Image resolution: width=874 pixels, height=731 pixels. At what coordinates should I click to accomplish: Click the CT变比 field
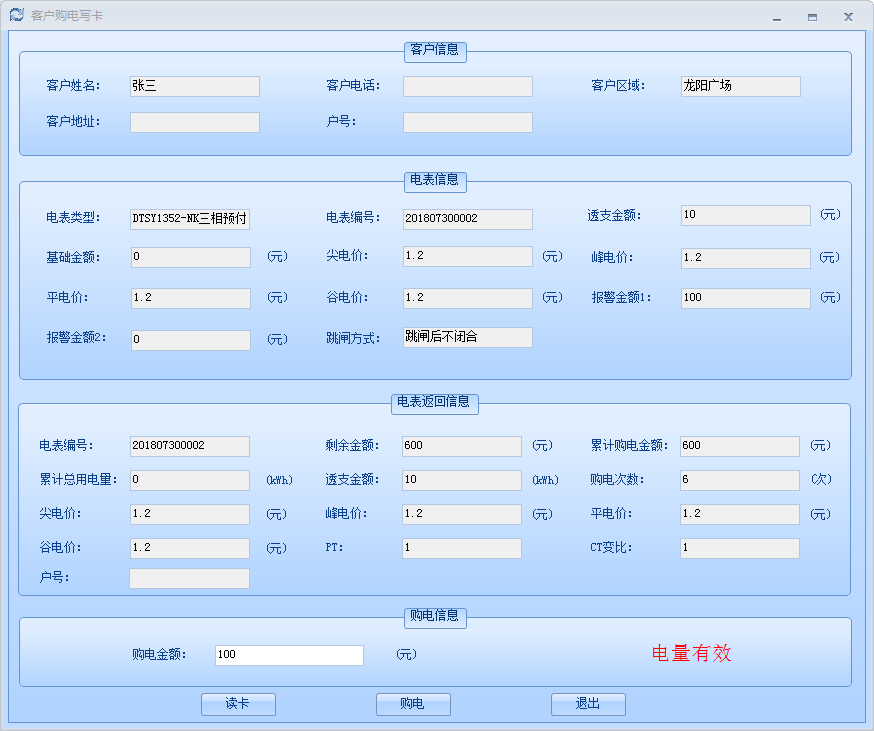tap(739, 548)
